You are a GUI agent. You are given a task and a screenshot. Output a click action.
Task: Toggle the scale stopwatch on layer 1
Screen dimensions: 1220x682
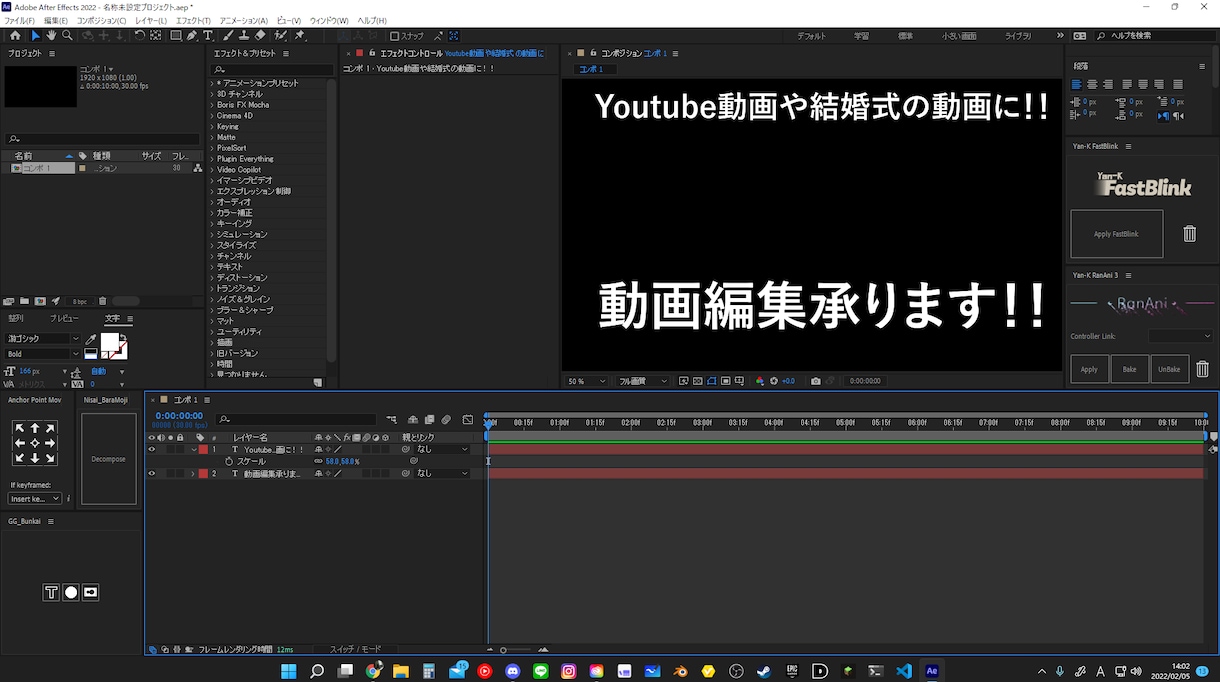[x=228, y=461]
